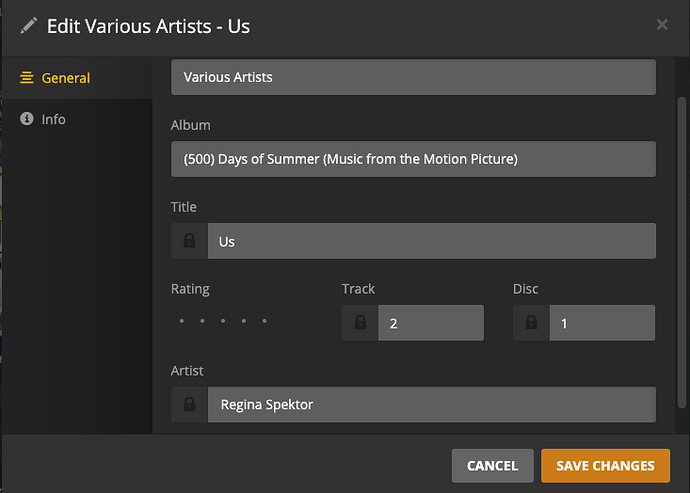Edit the Regina Spektor artist field

[x=430, y=405]
